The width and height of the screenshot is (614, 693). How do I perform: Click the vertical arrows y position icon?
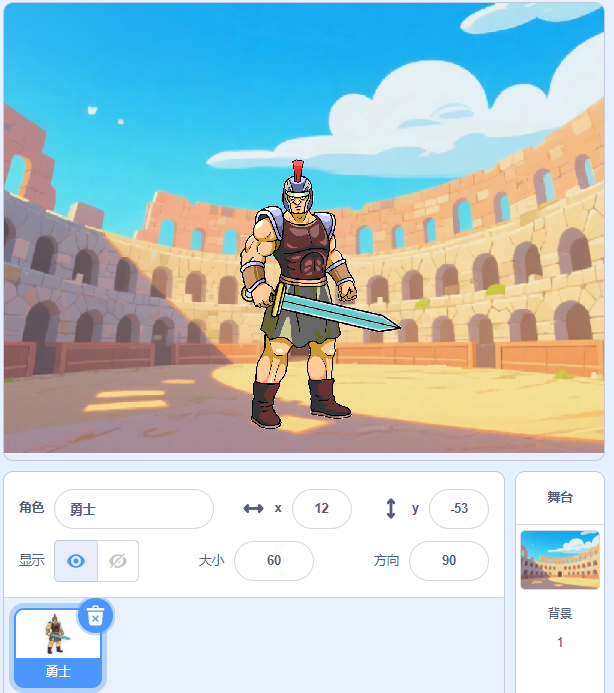[x=391, y=509]
